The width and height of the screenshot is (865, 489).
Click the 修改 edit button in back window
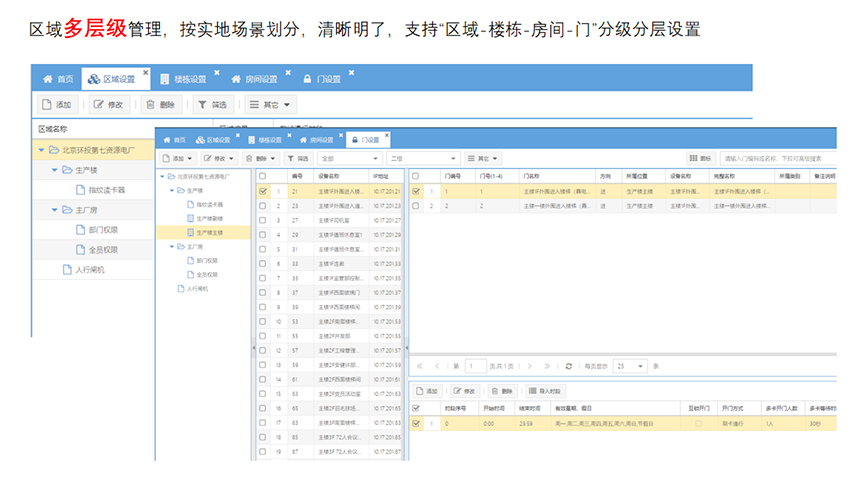tap(109, 104)
